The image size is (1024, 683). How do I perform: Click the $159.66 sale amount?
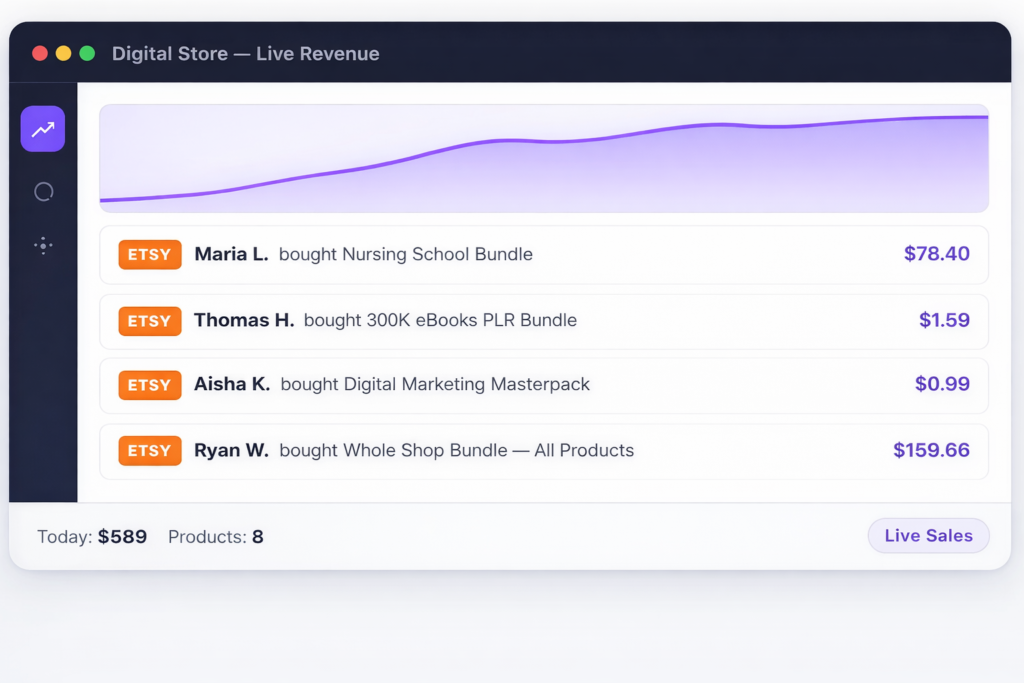(x=931, y=451)
